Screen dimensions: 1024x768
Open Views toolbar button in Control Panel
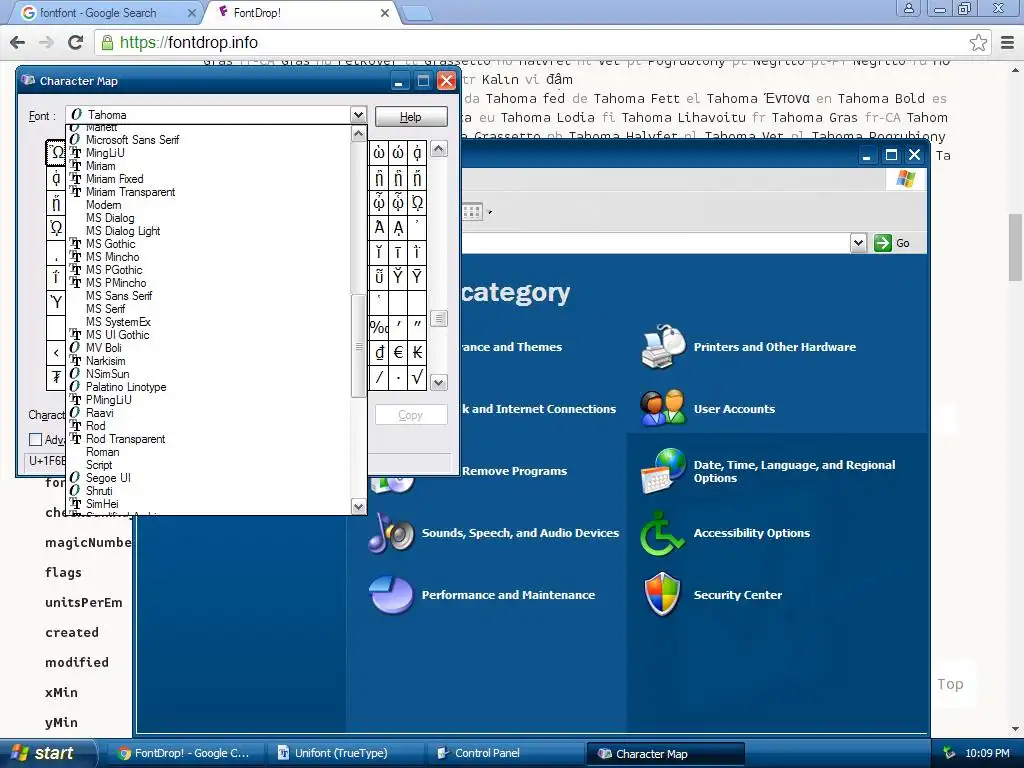click(476, 212)
